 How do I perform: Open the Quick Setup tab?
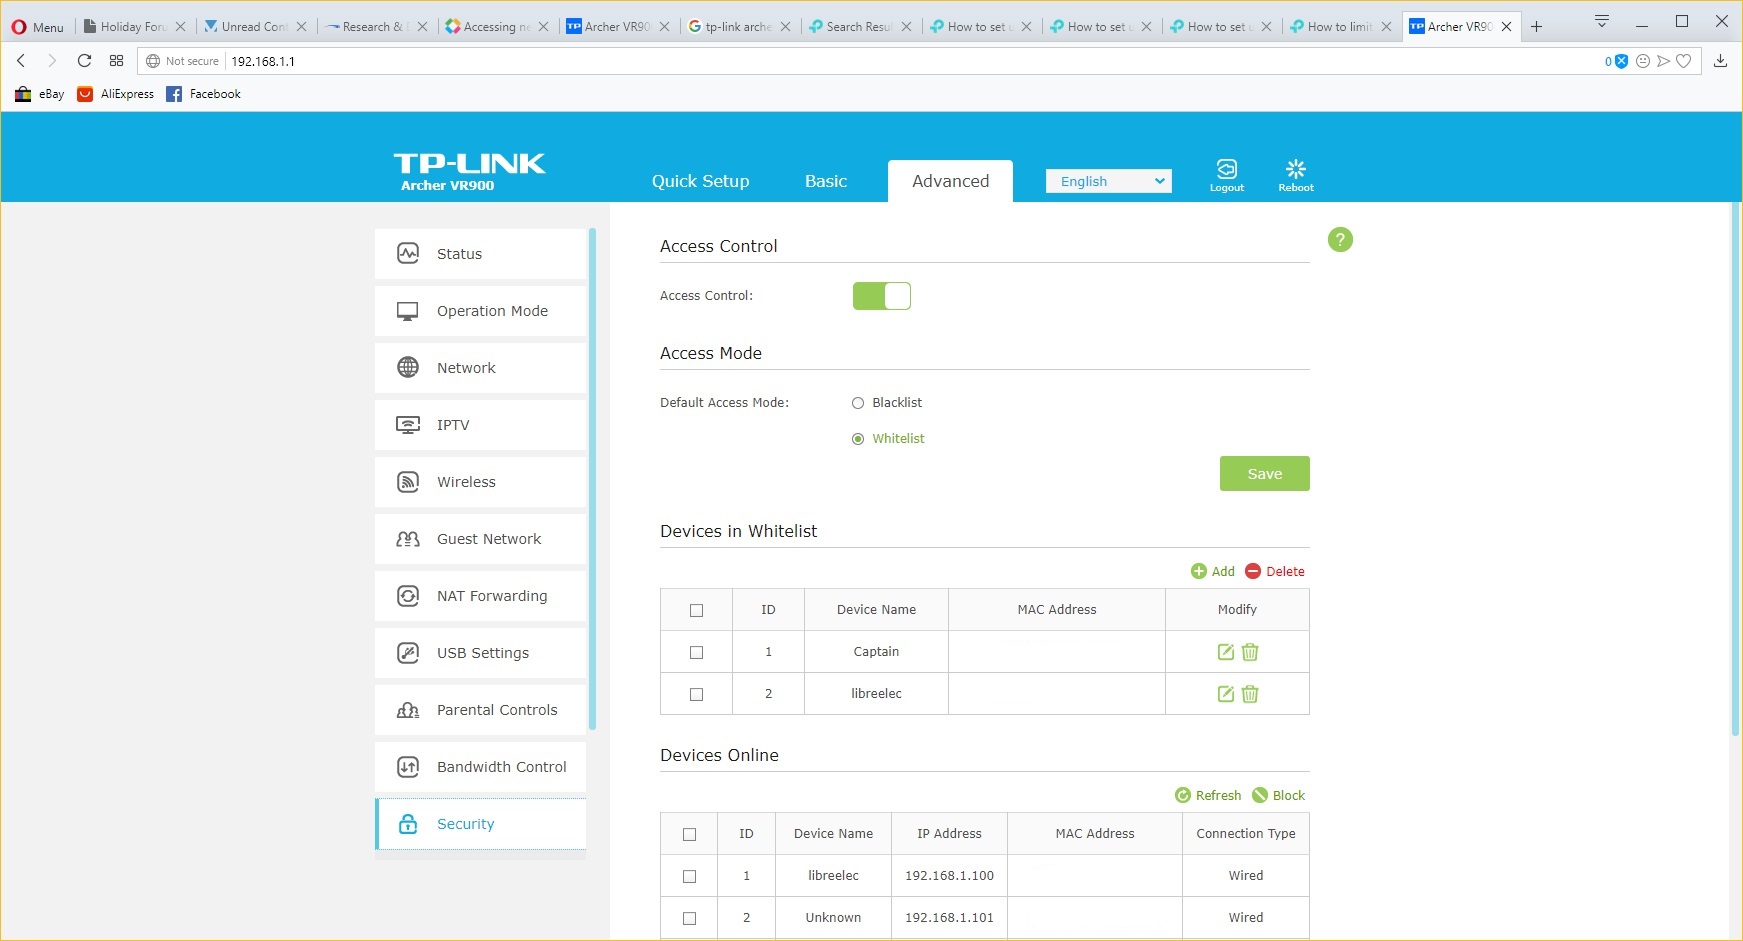click(700, 181)
